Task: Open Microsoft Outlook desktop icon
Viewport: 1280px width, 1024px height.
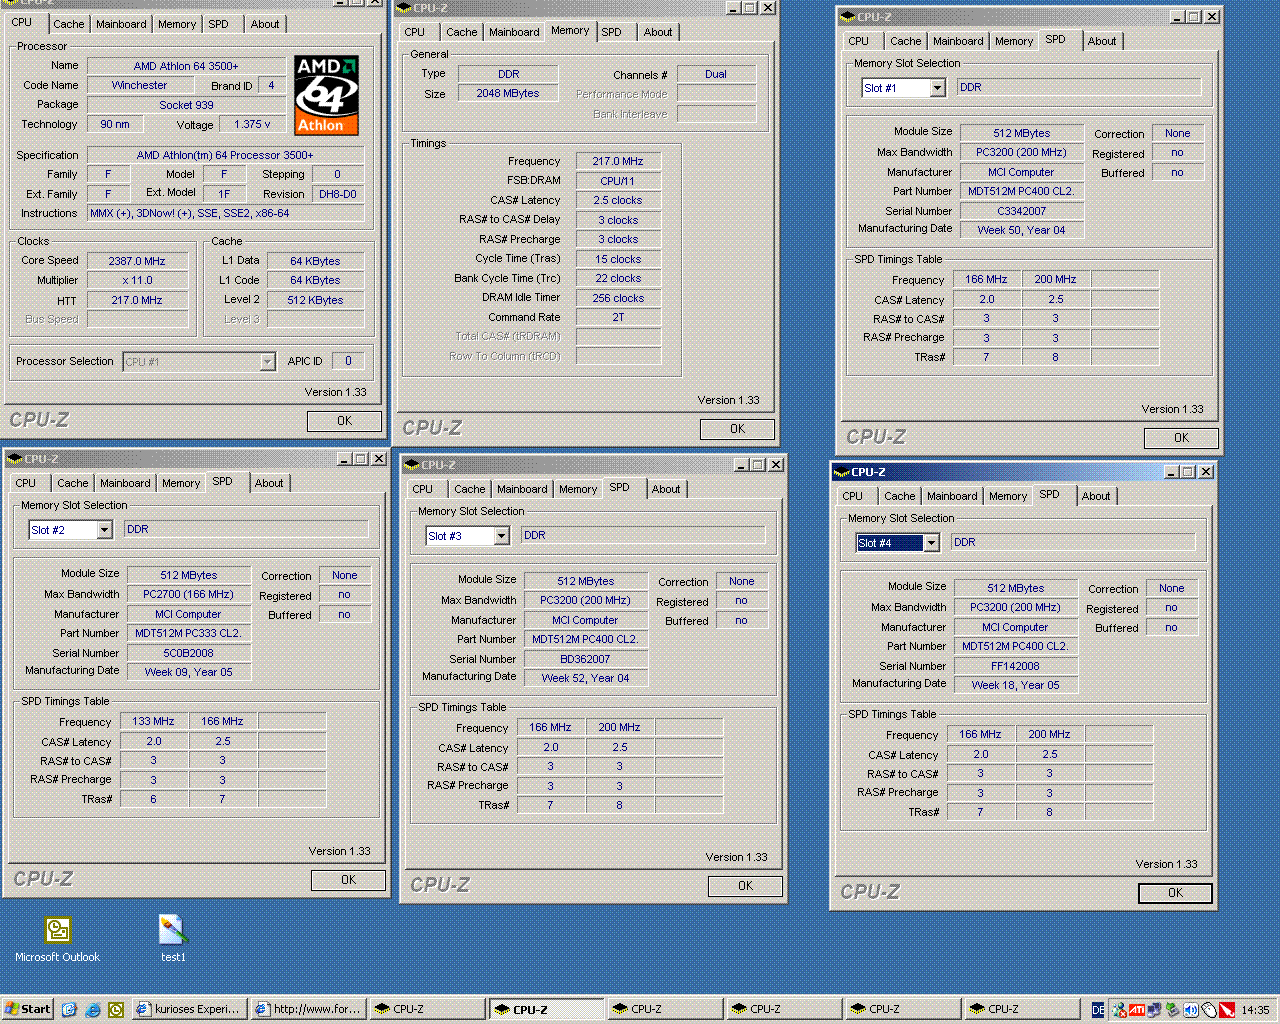Action: point(57,938)
